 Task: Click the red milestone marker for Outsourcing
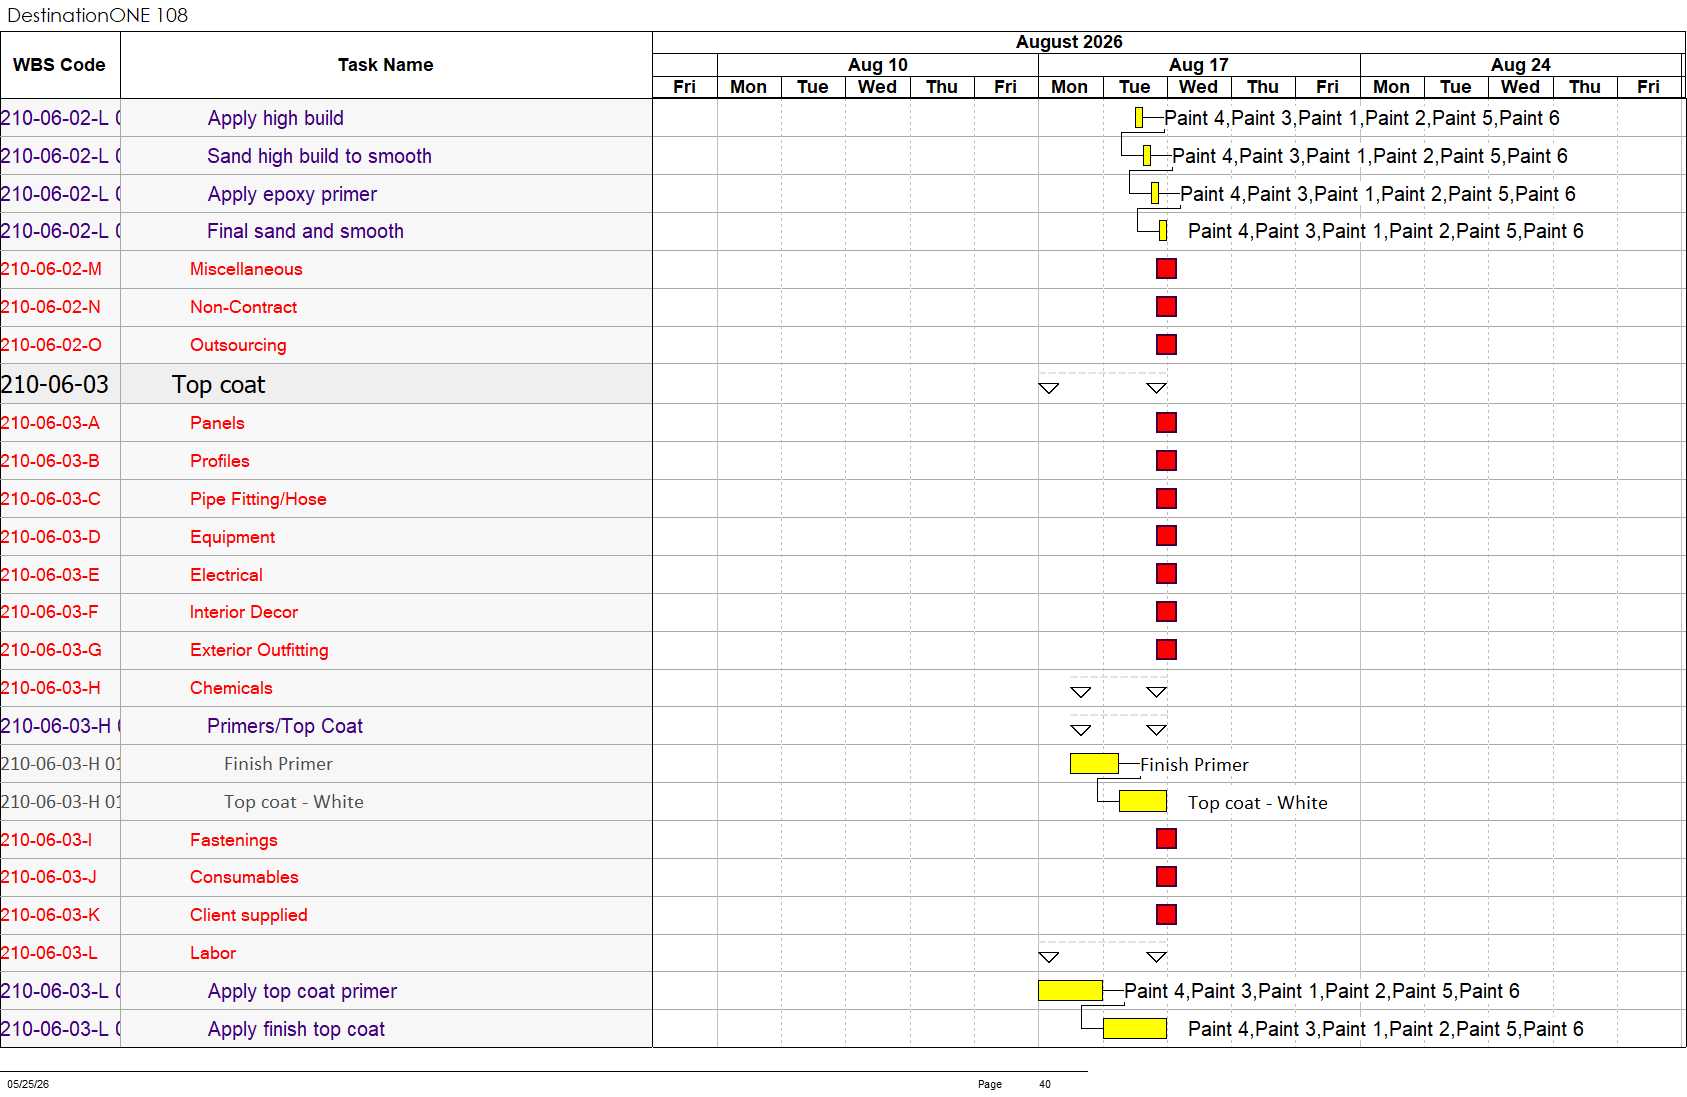pos(1166,345)
